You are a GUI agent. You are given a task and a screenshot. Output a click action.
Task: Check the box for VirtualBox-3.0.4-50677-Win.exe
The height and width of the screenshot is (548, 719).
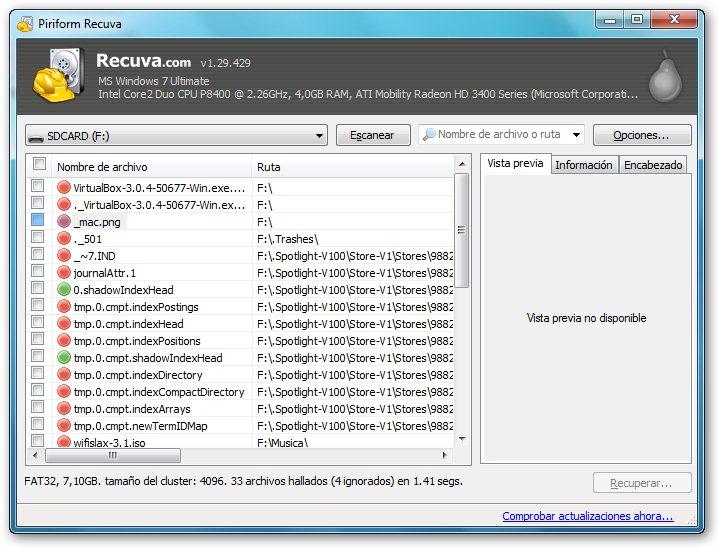[x=38, y=186]
